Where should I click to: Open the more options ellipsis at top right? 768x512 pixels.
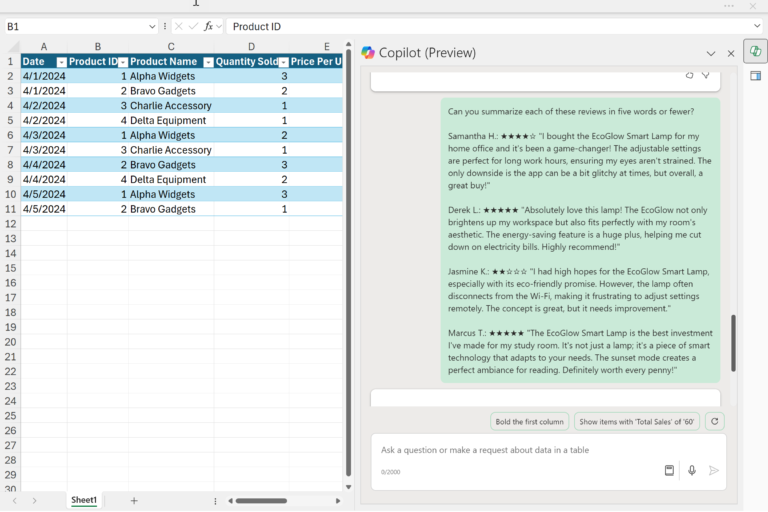729,6
